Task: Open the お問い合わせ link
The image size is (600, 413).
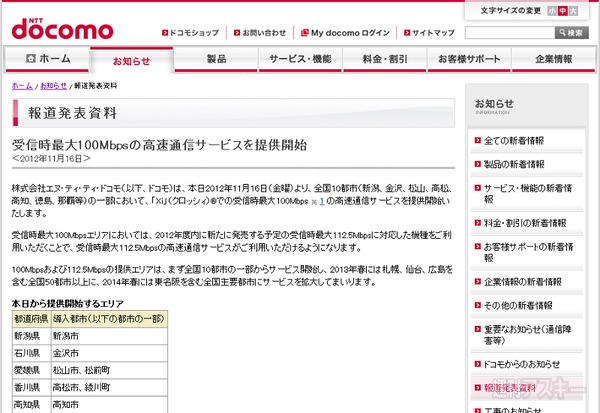Action: [x=264, y=33]
